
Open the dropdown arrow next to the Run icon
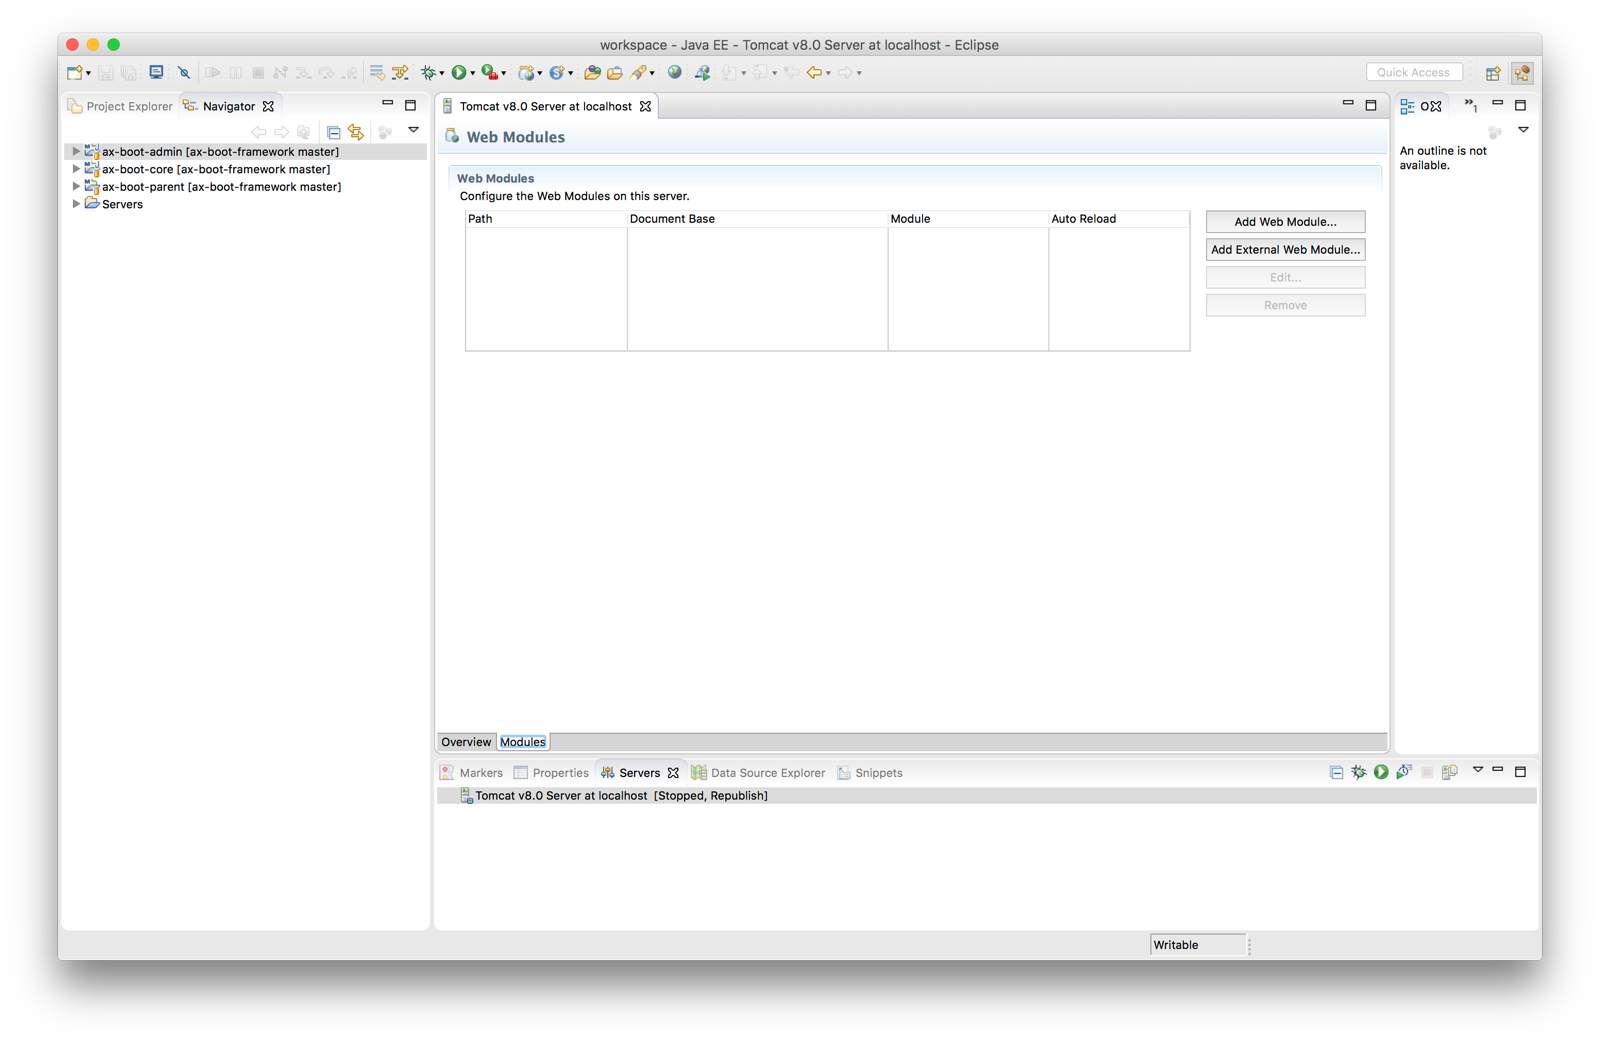coord(473,73)
